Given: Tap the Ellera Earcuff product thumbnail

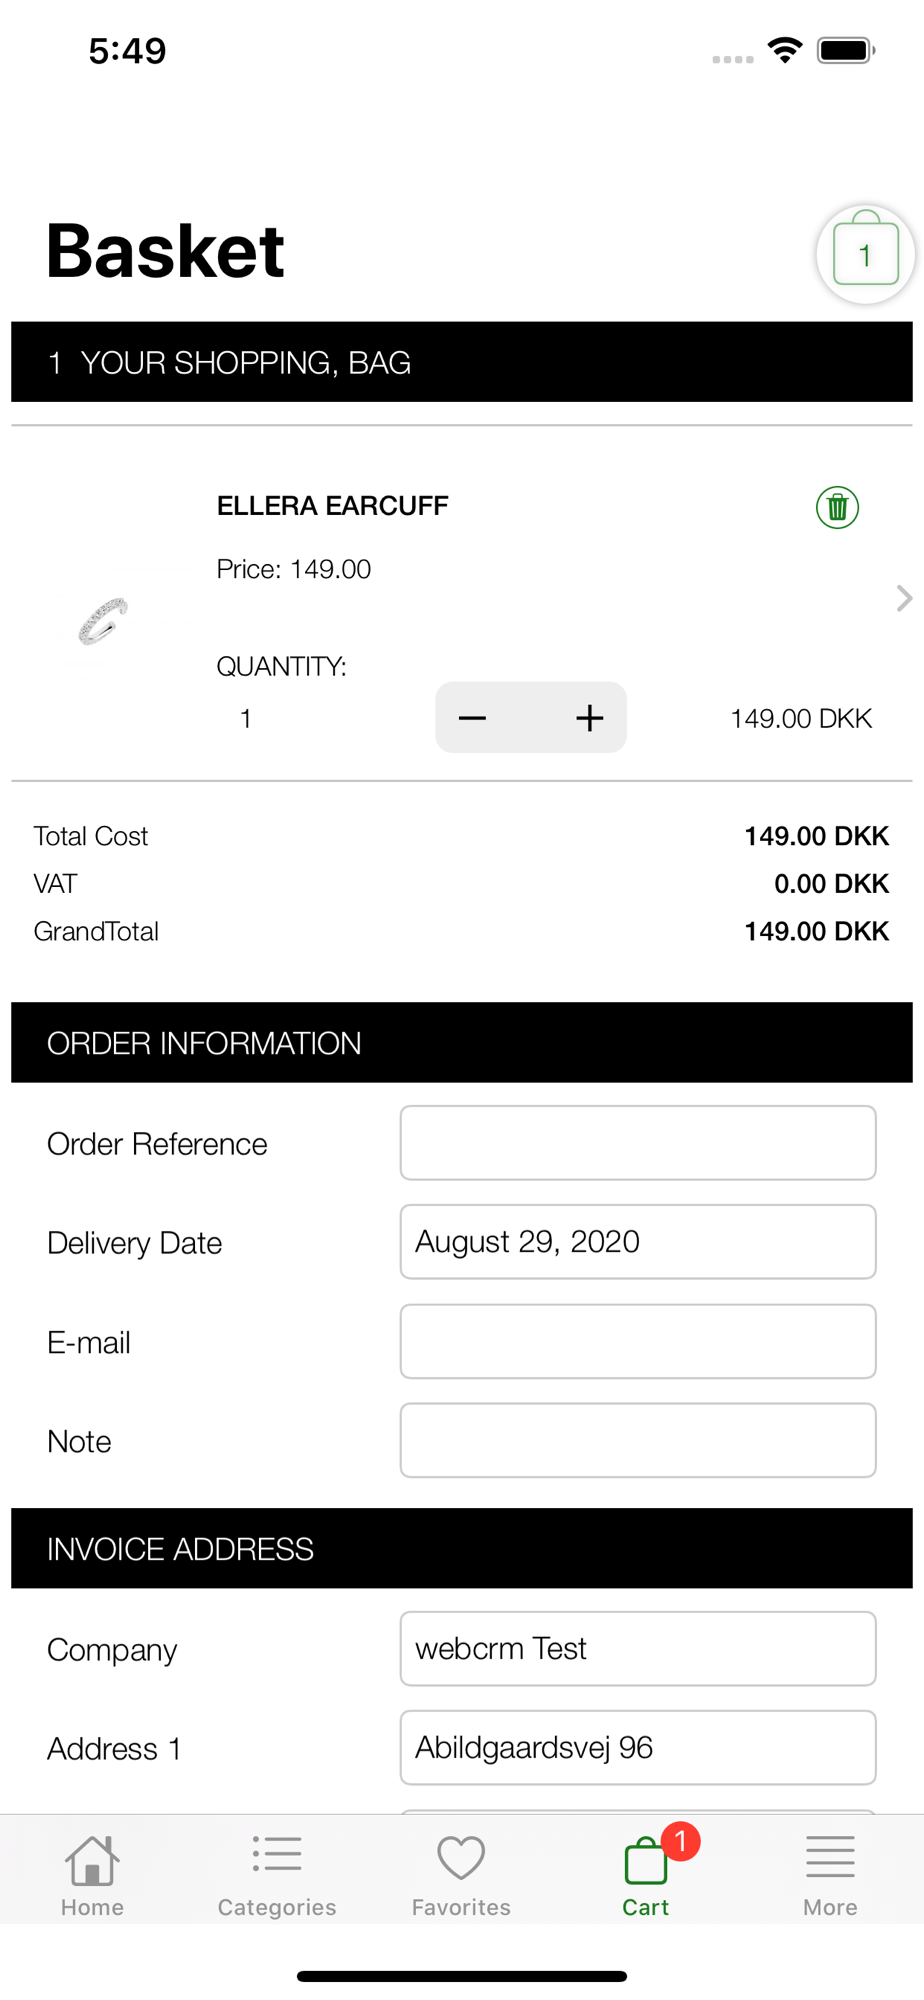Looking at the screenshot, I should [105, 620].
